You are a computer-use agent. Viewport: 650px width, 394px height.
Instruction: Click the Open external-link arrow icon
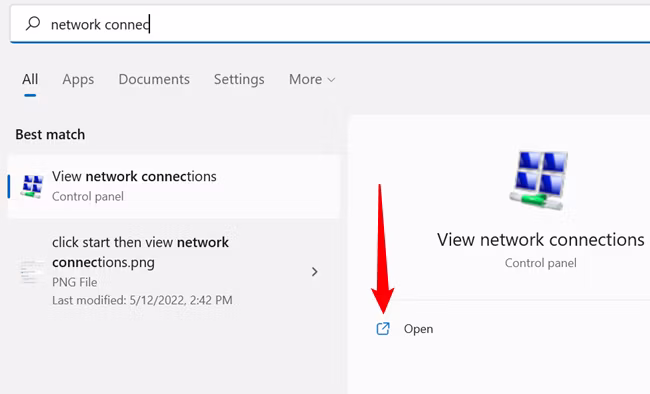pos(383,329)
